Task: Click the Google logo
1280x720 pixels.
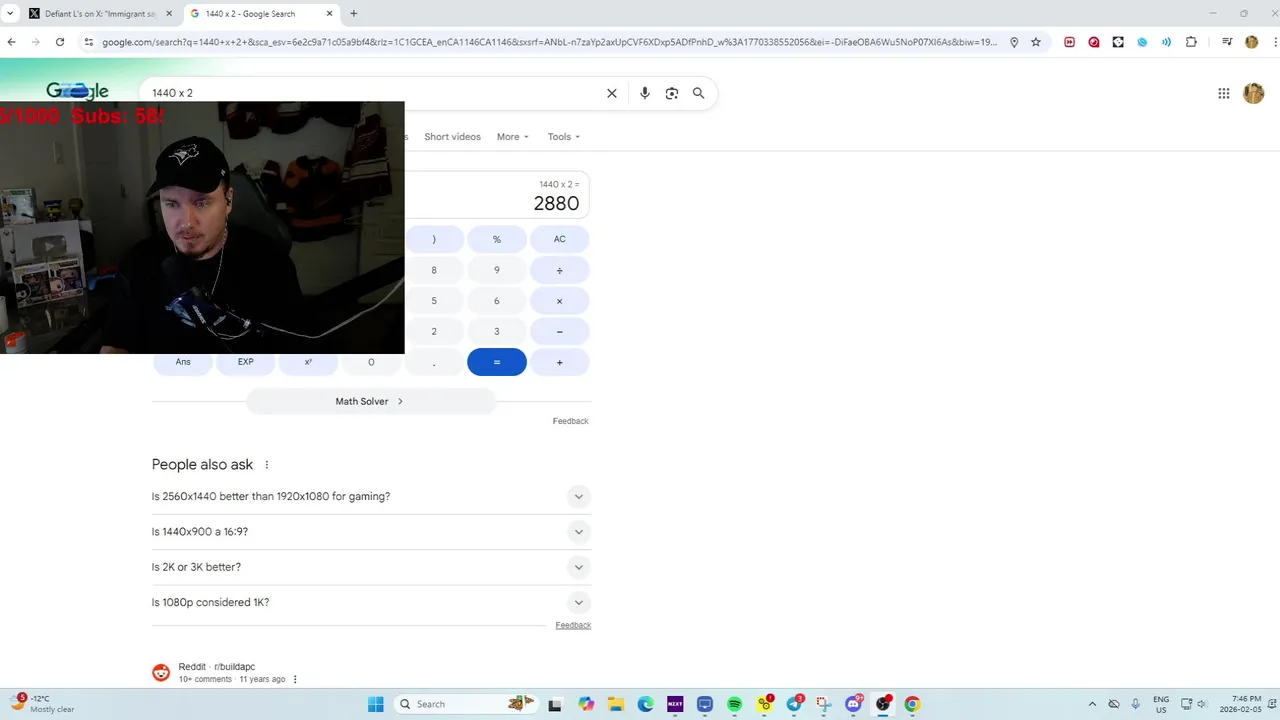Action: [77, 92]
